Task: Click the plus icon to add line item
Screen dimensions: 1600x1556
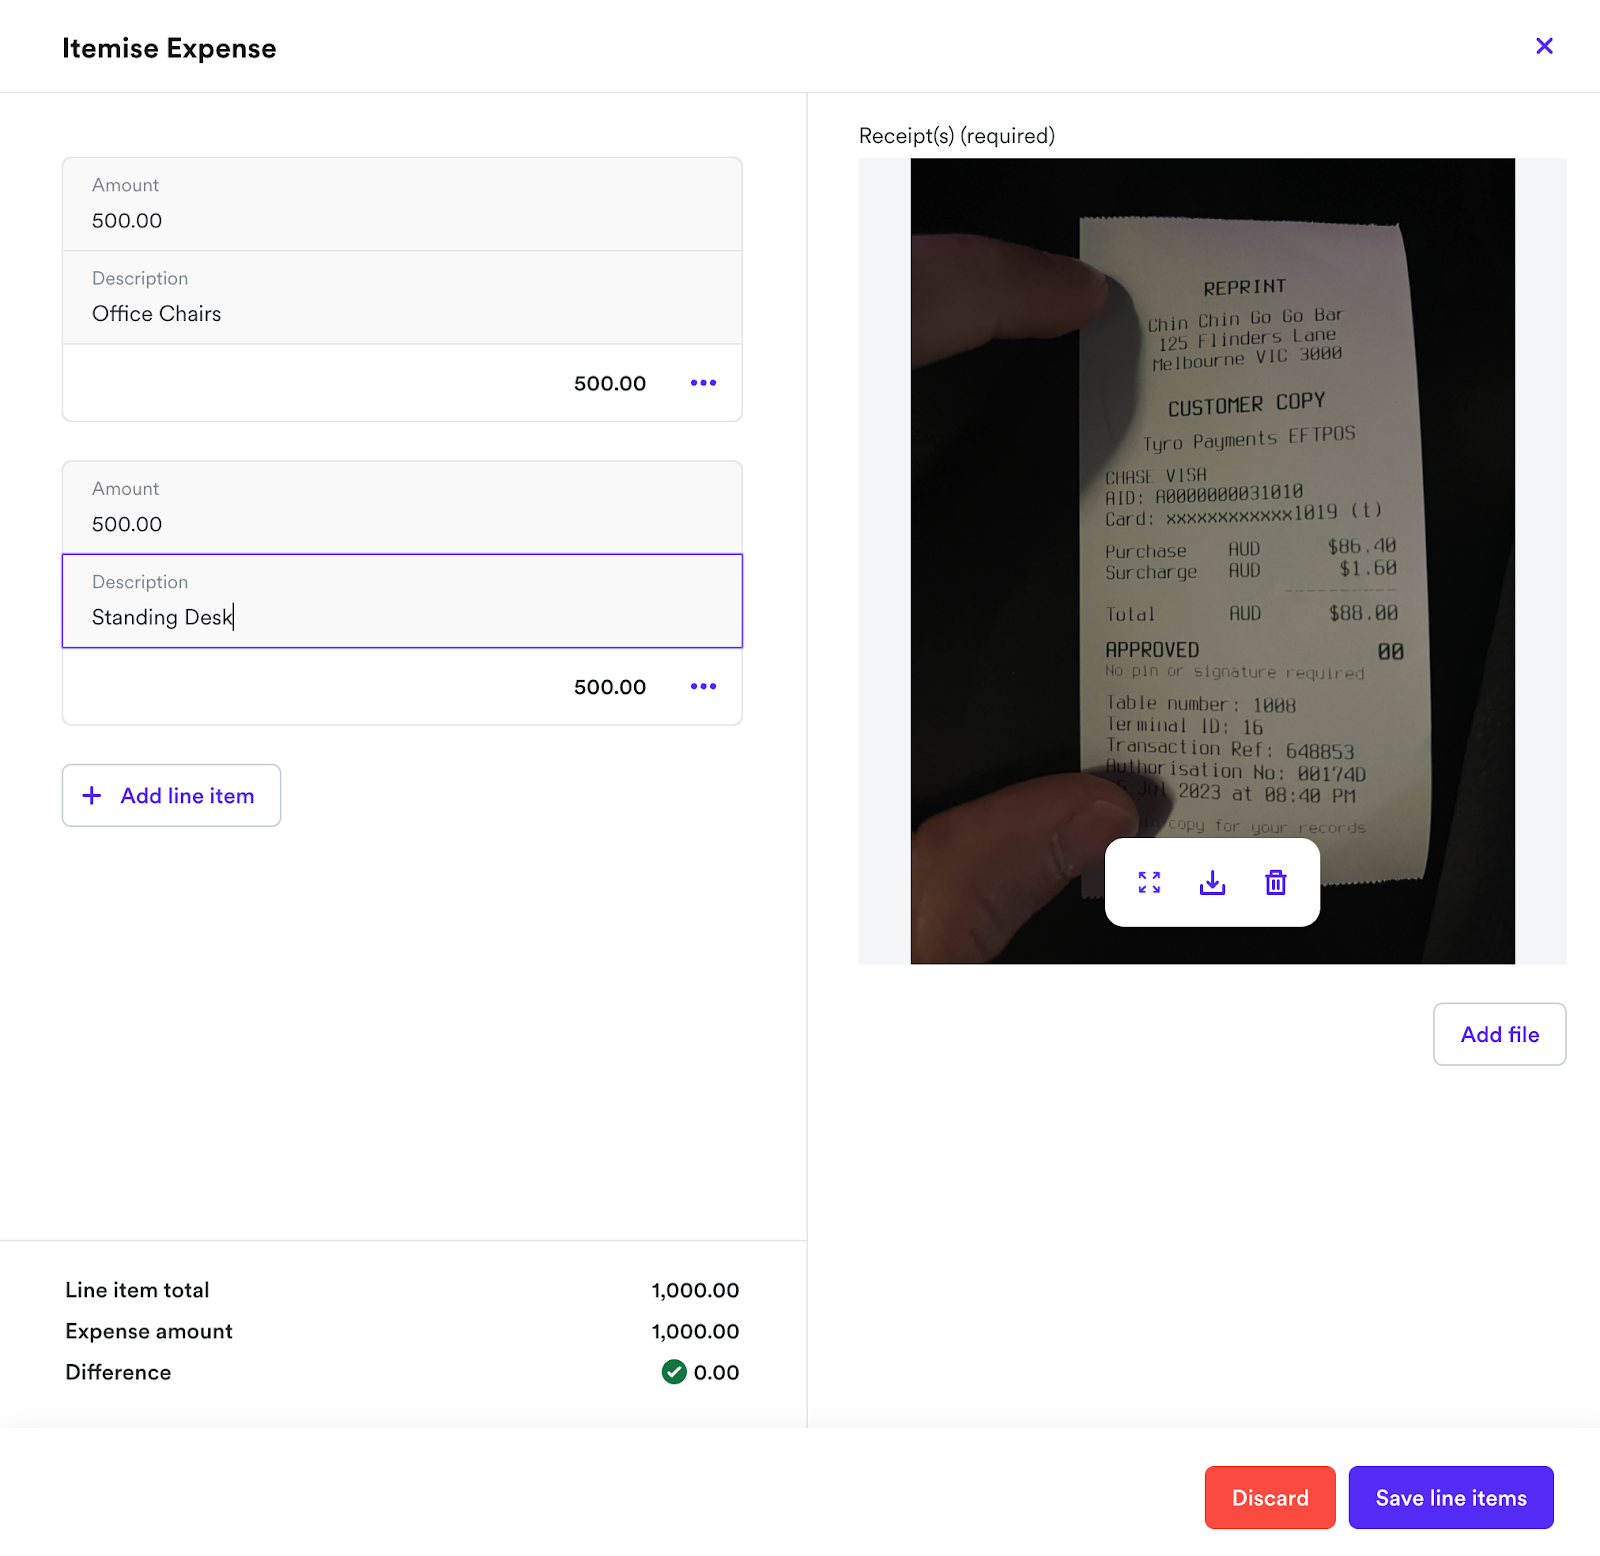Action: click(91, 796)
